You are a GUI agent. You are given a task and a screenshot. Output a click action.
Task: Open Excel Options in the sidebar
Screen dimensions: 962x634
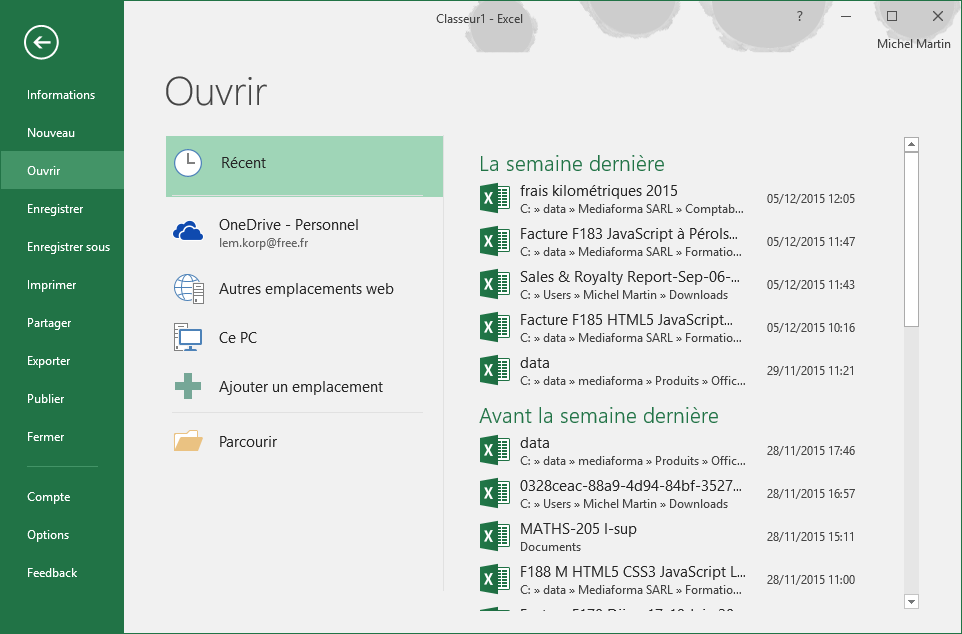[48, 535]
